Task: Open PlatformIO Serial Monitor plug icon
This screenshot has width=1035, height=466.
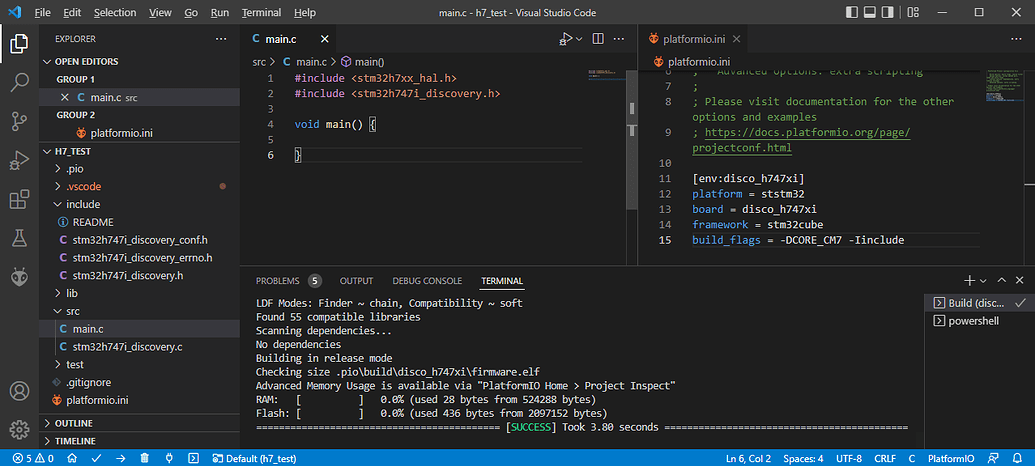Action: pyautogui.click(x=168, y=458)
